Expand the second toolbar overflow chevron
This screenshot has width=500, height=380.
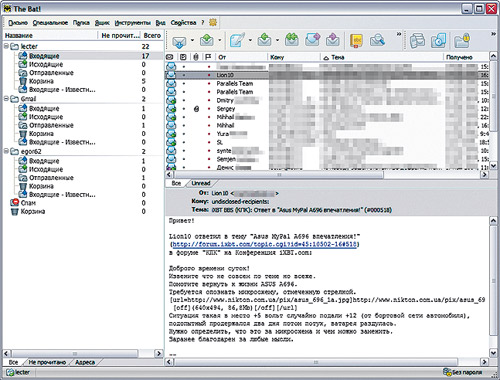point(494,34)
